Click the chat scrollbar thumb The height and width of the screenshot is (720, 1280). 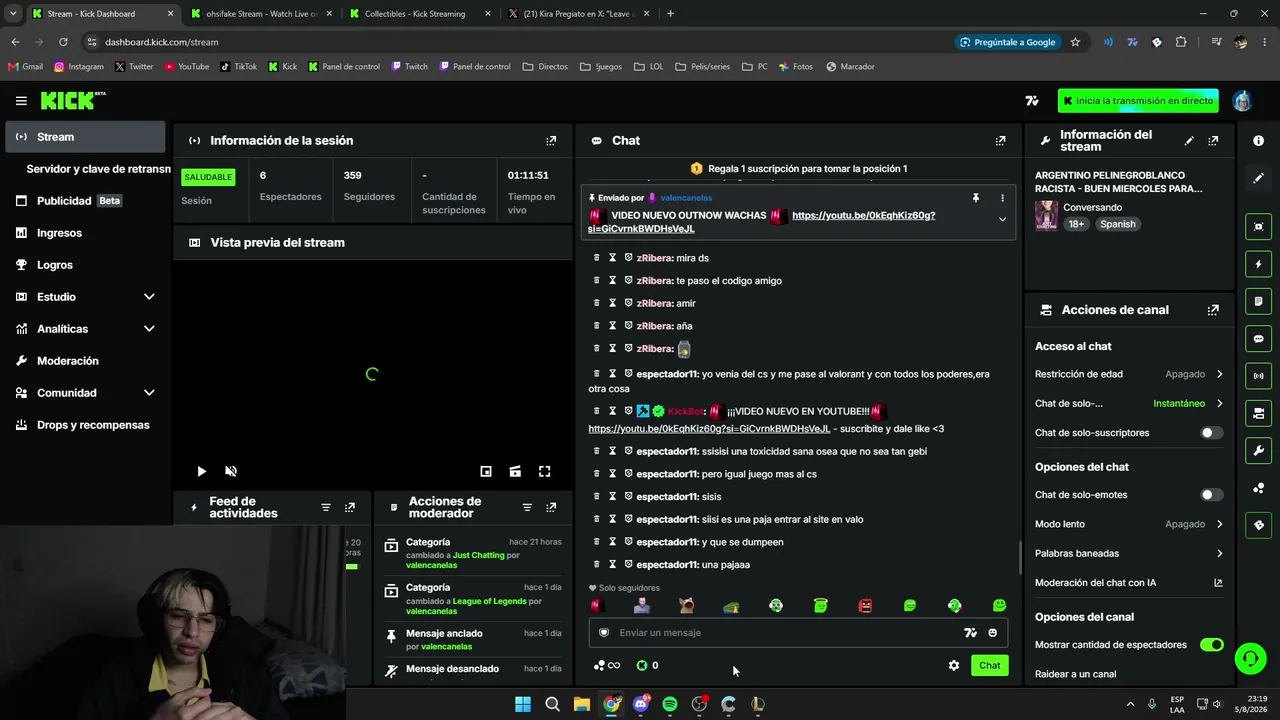[x=1019, y=558]
